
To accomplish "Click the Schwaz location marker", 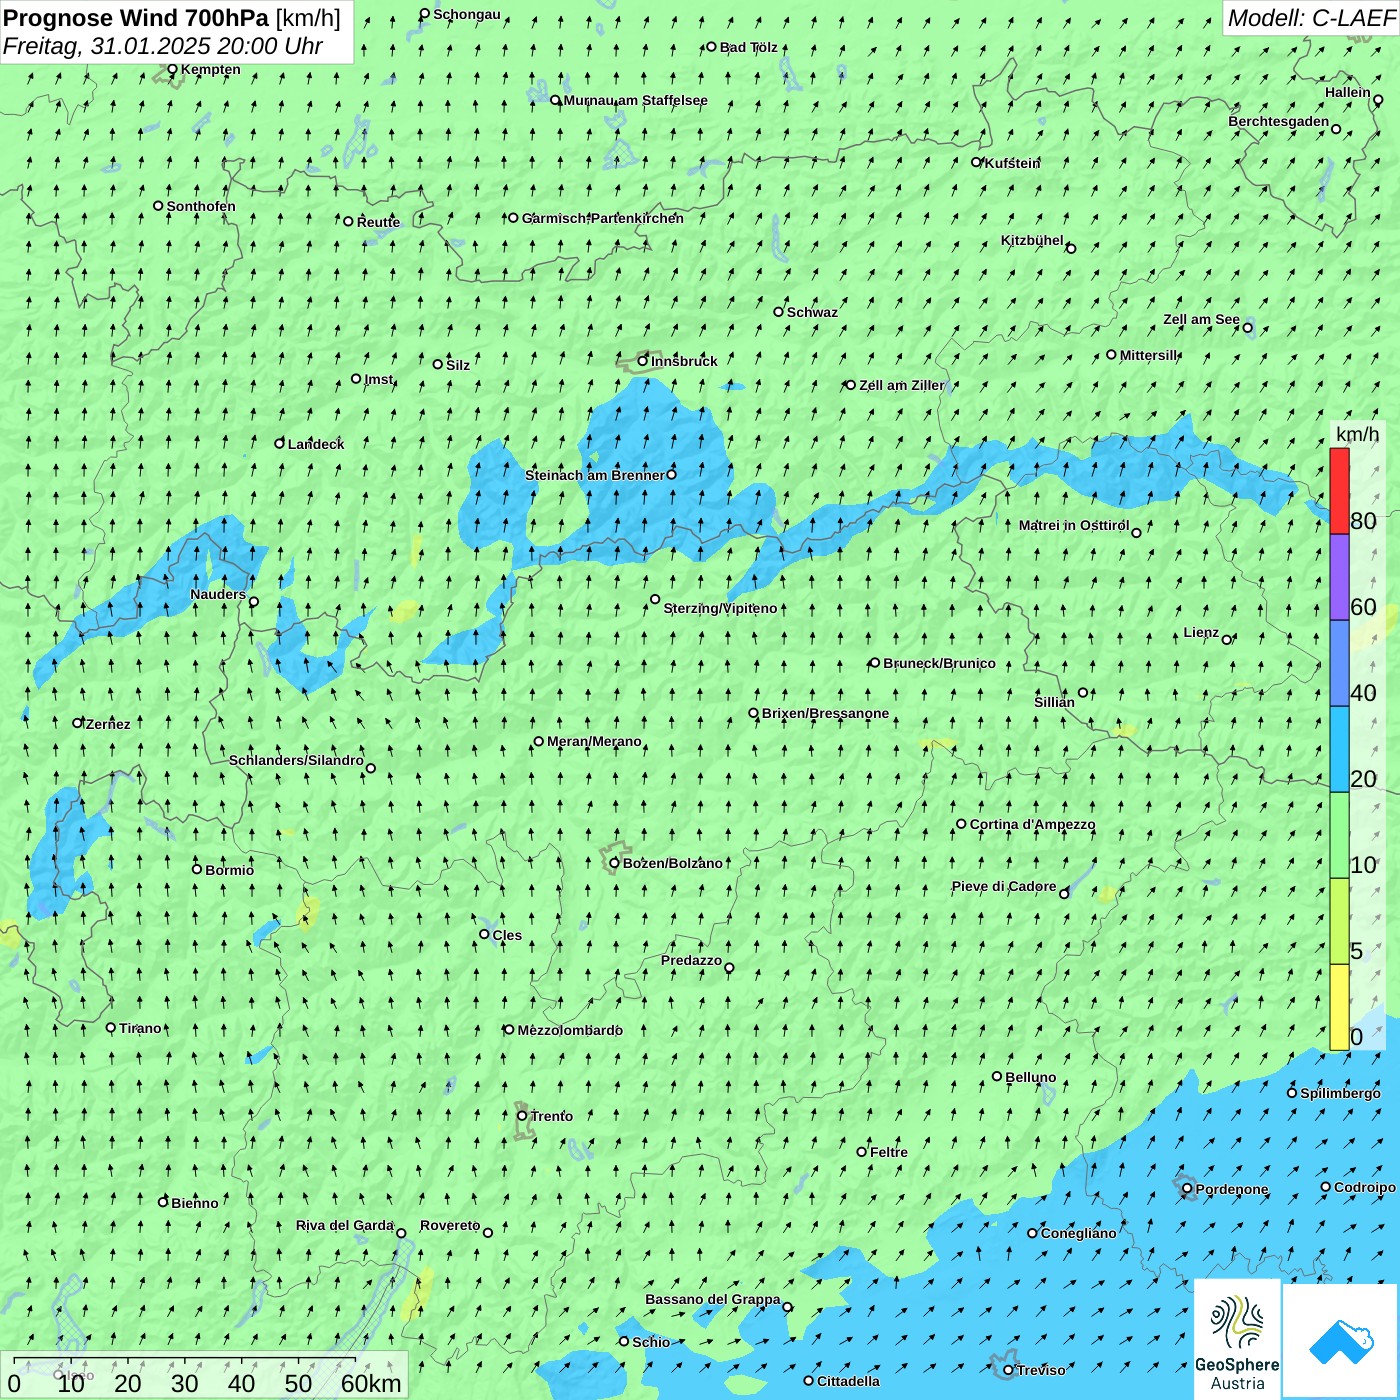I will coord(778,311).
